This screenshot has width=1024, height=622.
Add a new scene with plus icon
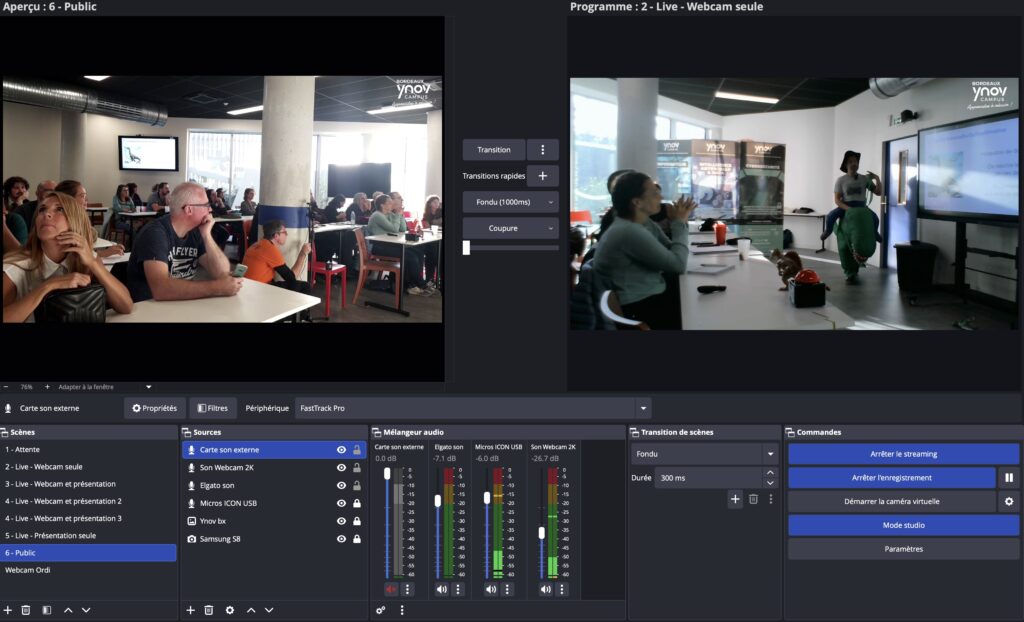(x=8, y=610)
